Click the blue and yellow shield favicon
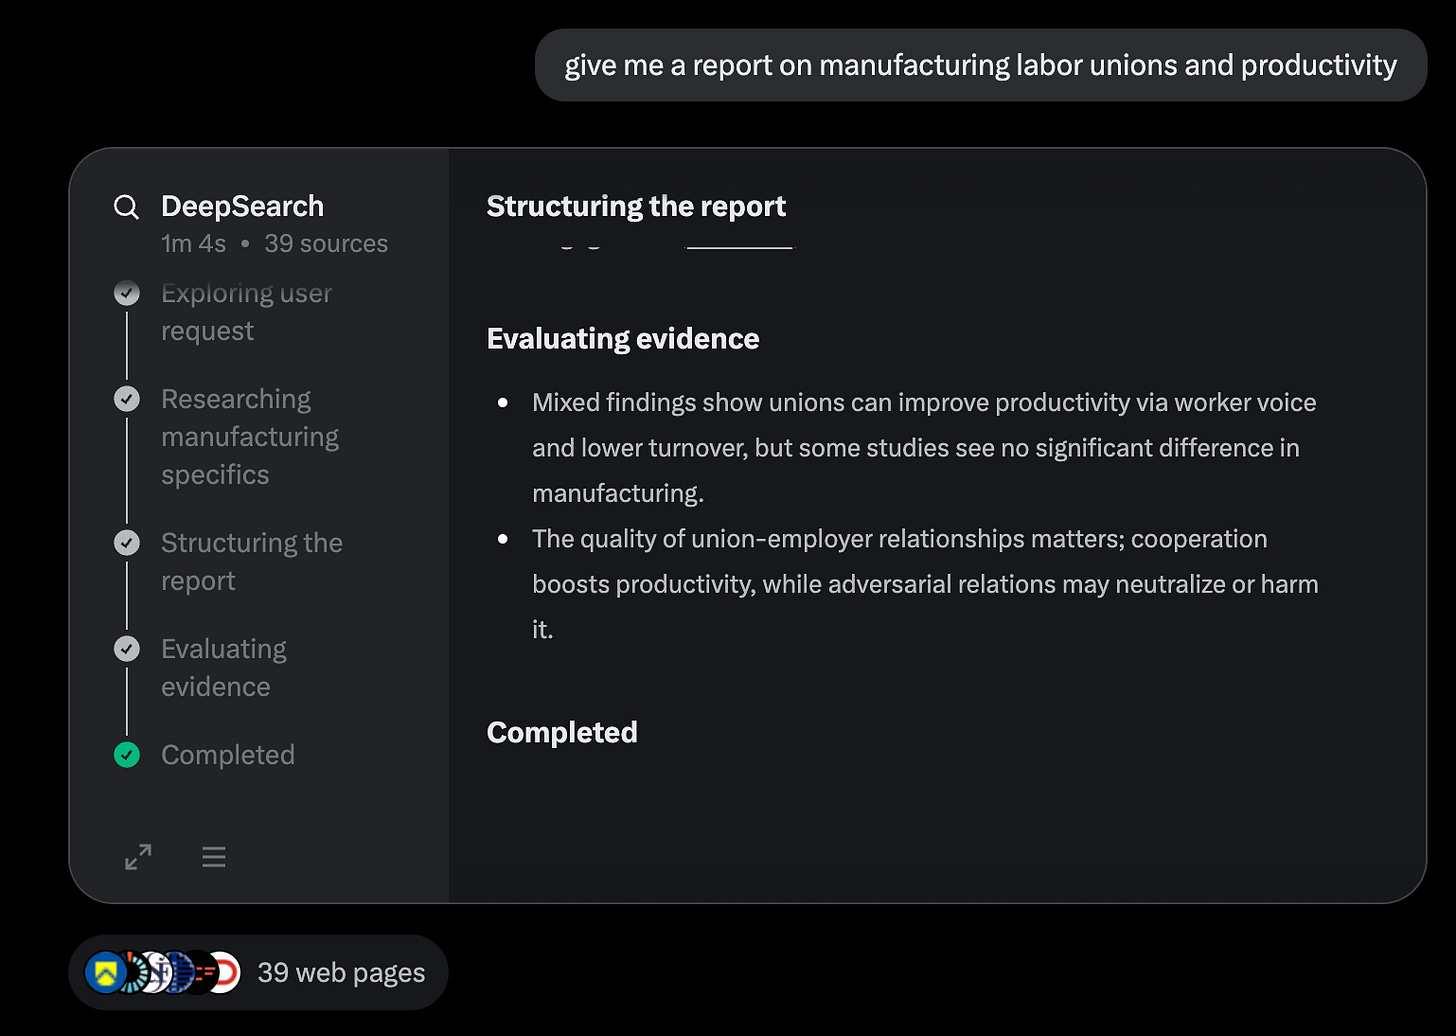 105,972
